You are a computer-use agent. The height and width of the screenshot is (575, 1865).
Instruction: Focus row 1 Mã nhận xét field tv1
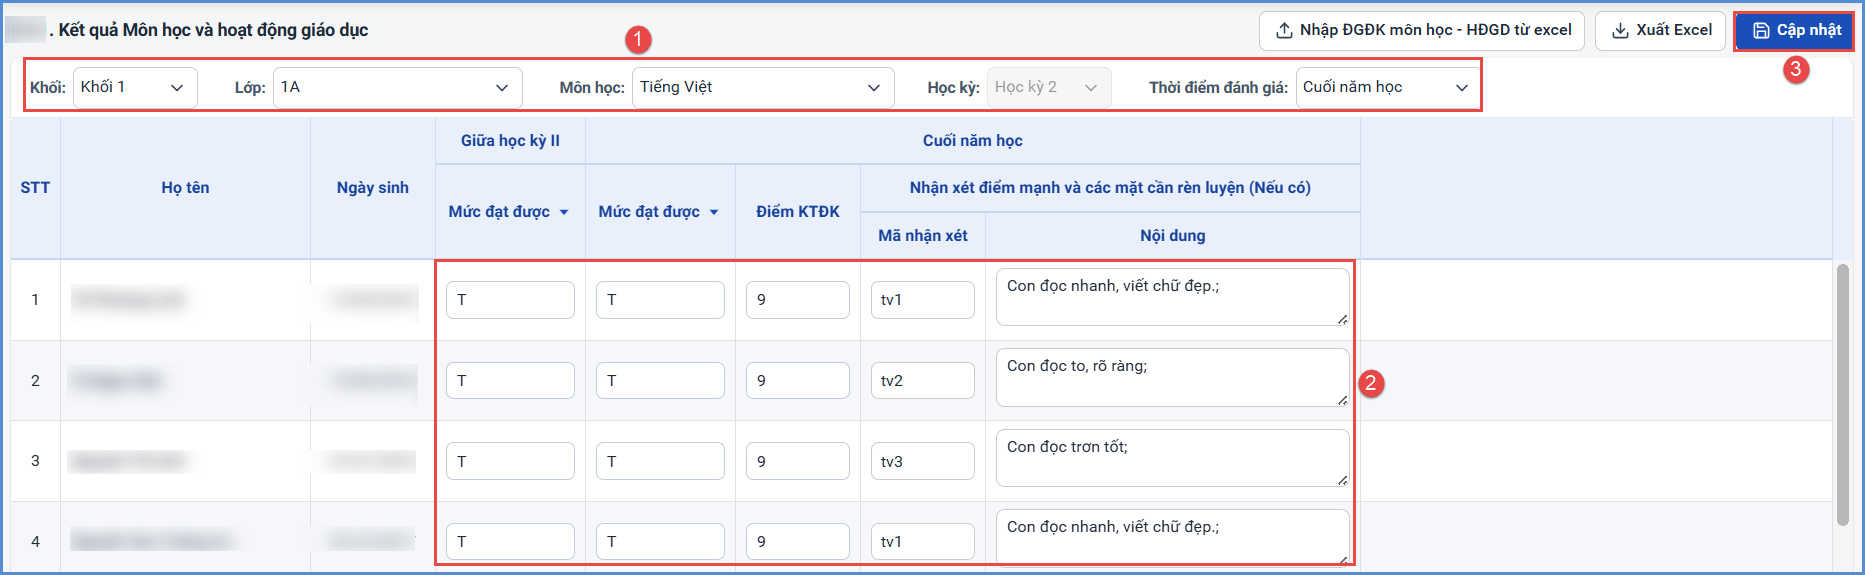point(923,300)
